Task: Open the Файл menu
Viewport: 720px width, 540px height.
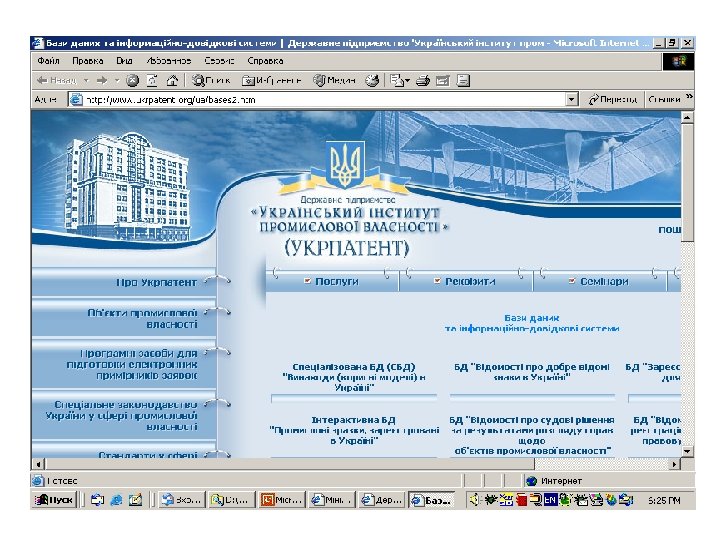Action: coord(48,61)
